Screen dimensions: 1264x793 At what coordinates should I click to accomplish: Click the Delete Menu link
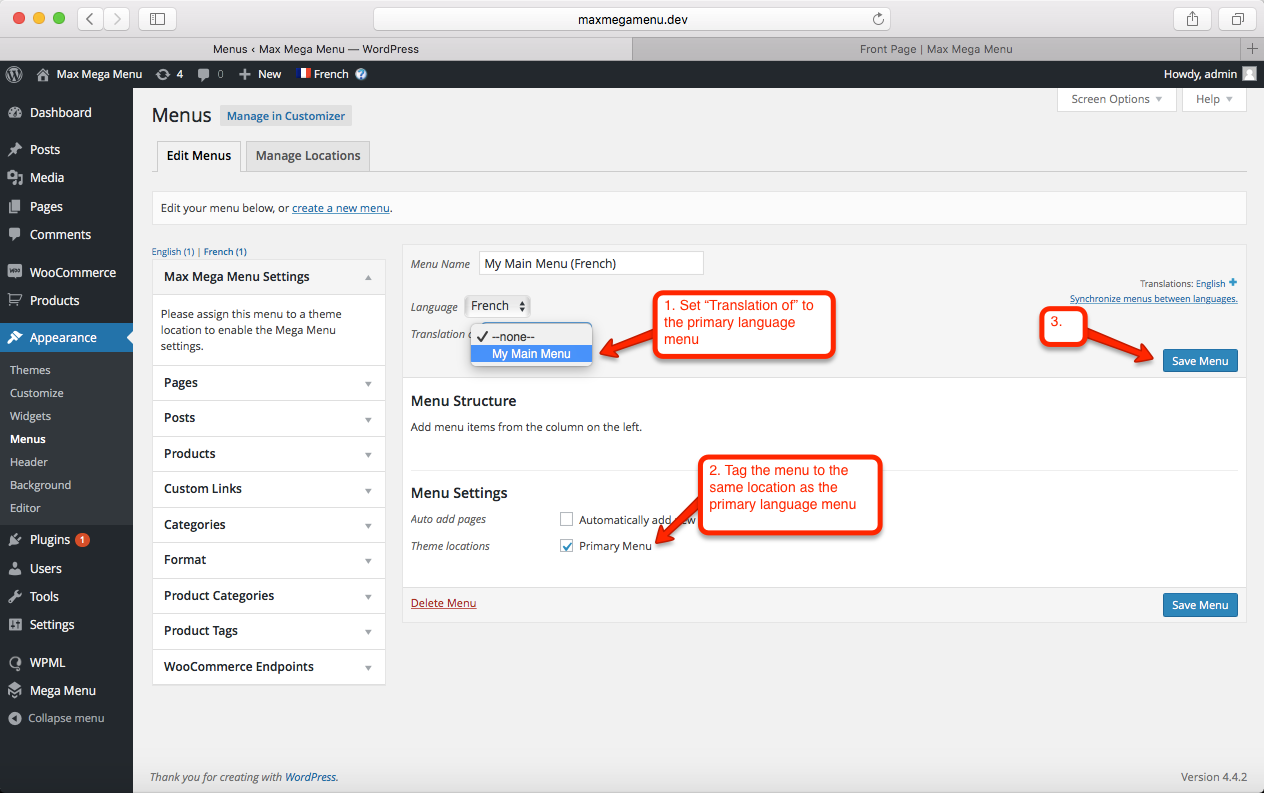coord(443,603)
